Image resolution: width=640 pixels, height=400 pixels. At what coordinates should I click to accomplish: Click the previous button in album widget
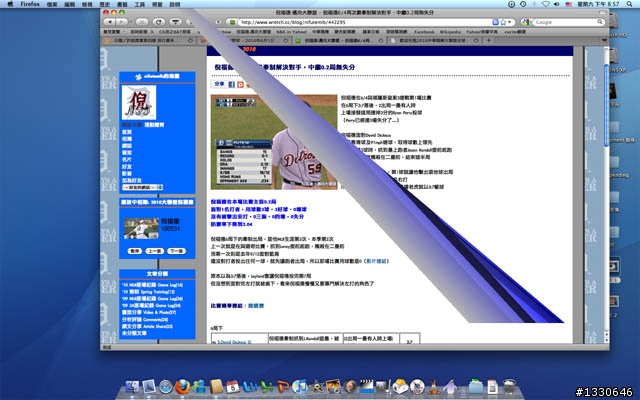point(155,251)
